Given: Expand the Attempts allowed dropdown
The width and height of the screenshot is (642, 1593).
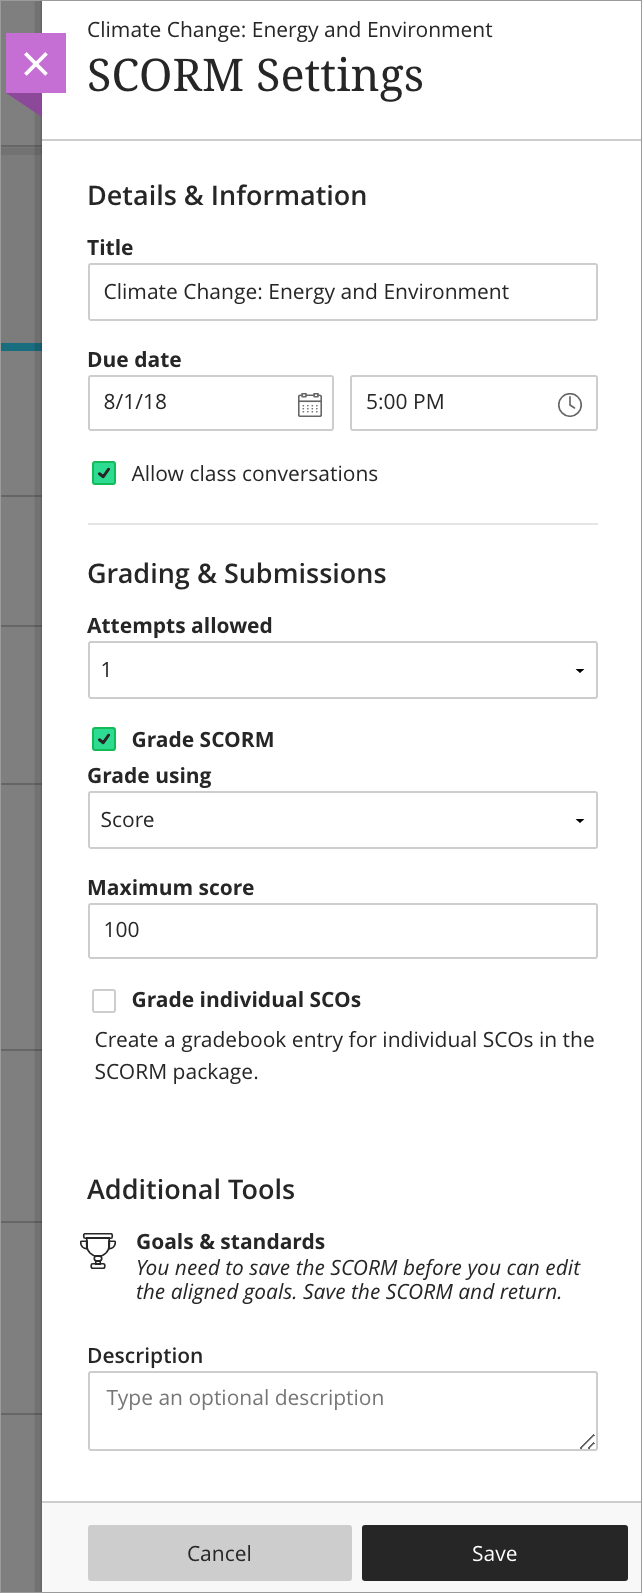Looking at the screenshot, I should 343,670.
